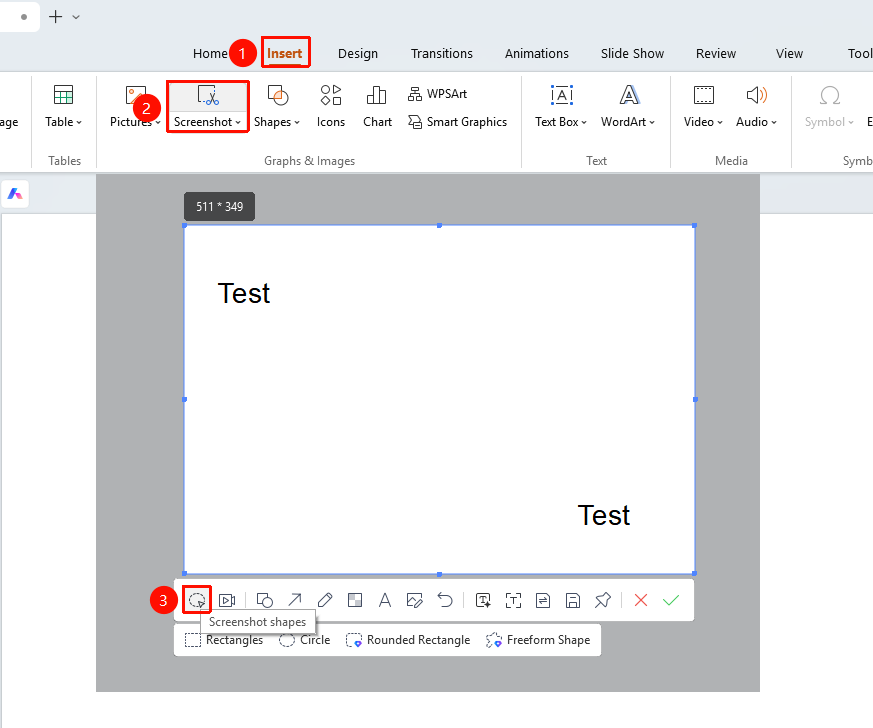Cancel the screenshot with the red X
The height and width of the screenshot is (728, 873).
(641, 600)
